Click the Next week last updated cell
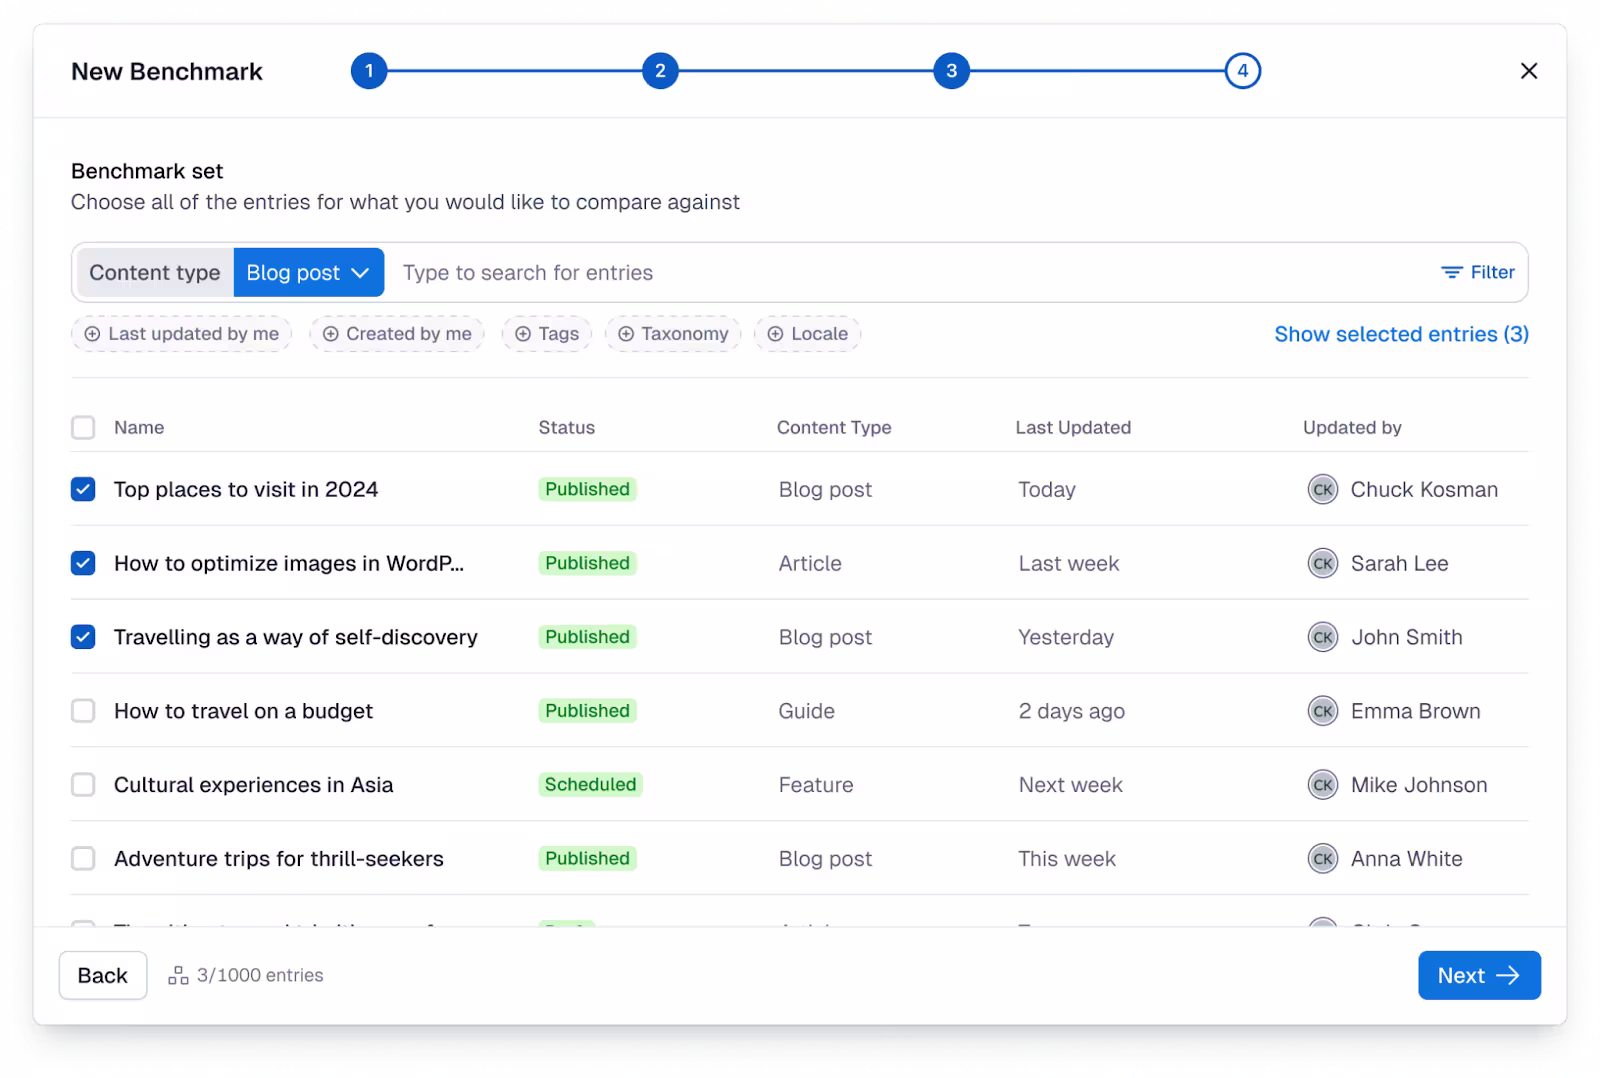Viewport: 1600px width, 1078px height. pyautogui.click(x=1070, y=785)
